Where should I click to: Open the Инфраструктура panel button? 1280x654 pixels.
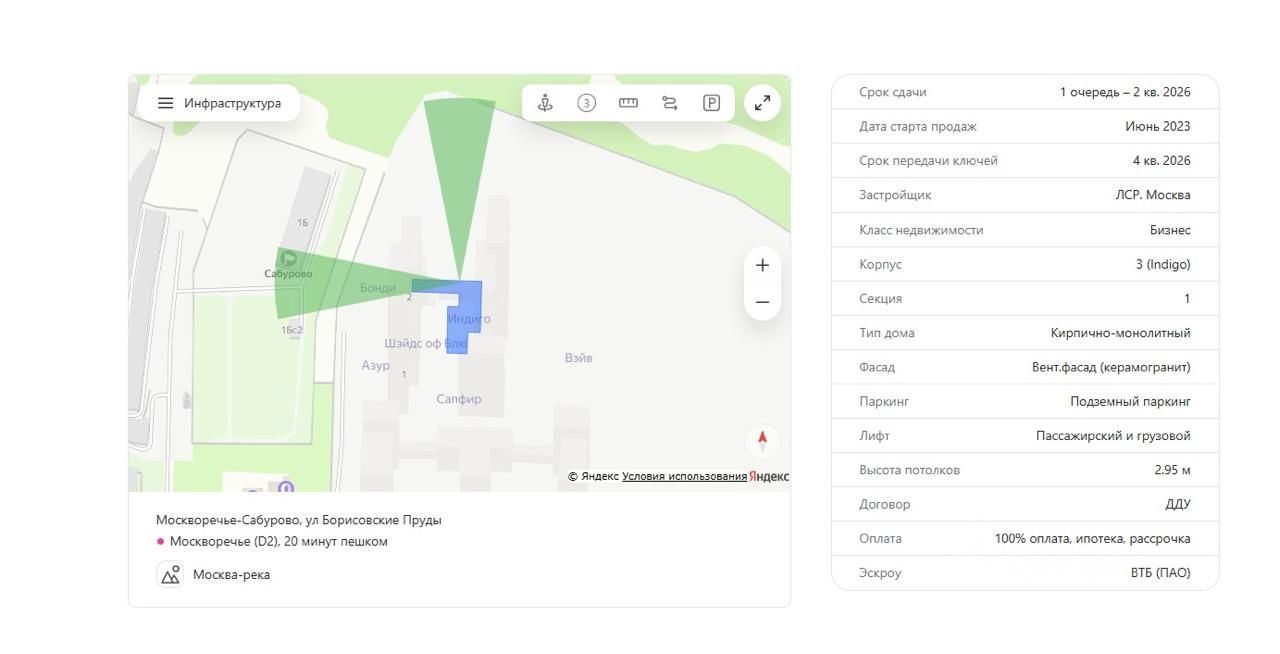tap(222, 103)
